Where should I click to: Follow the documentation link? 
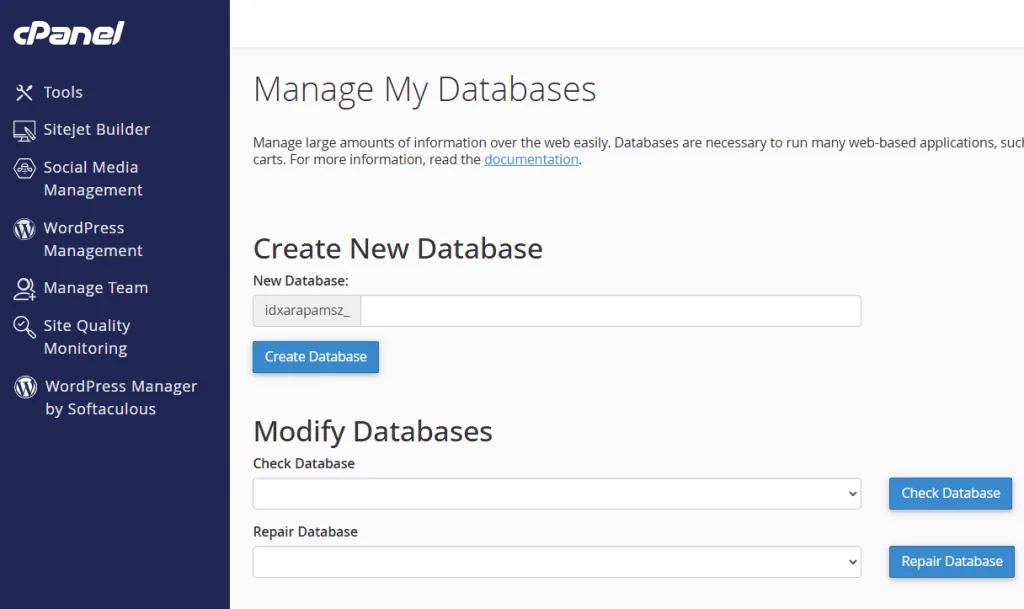pos(531,160)
